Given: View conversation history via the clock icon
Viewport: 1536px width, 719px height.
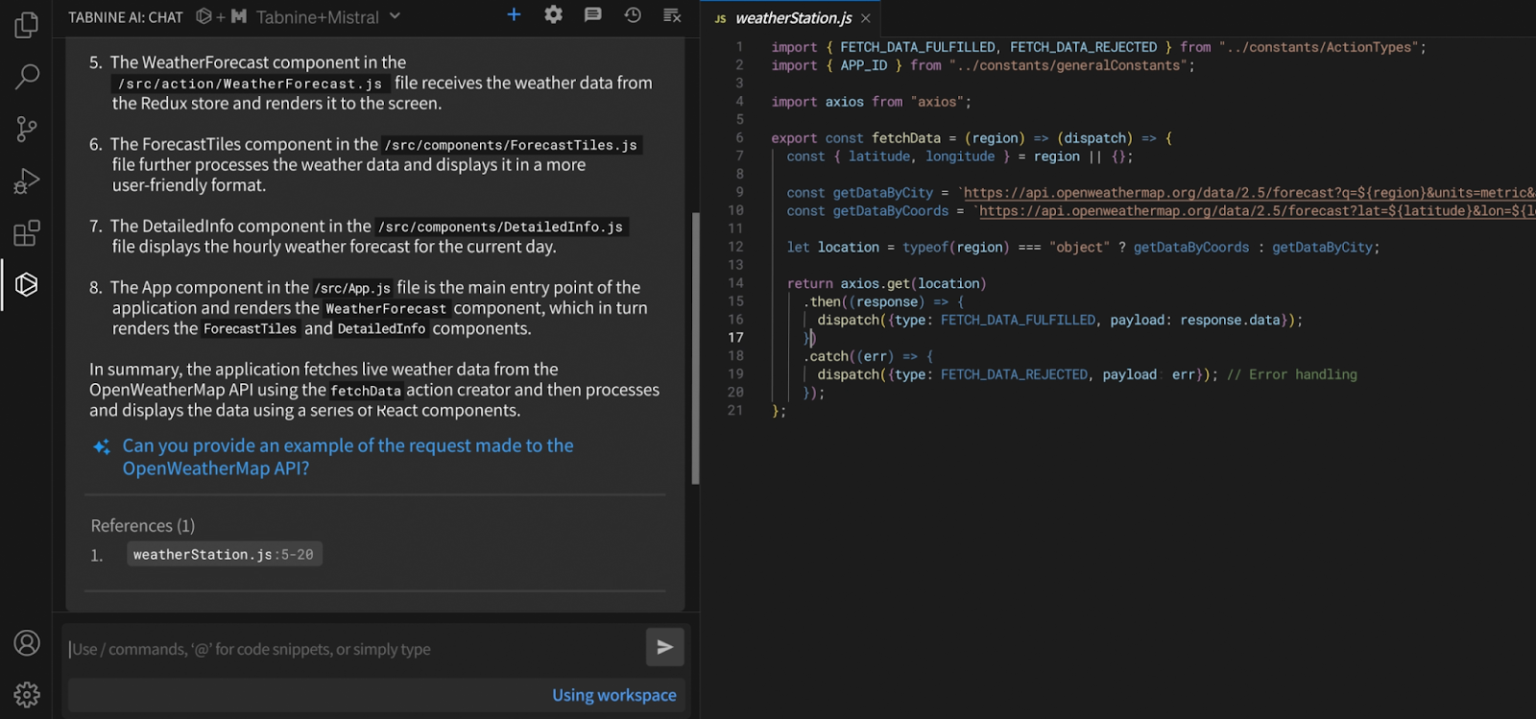Looking at the screenshot, I should [633, 14].
